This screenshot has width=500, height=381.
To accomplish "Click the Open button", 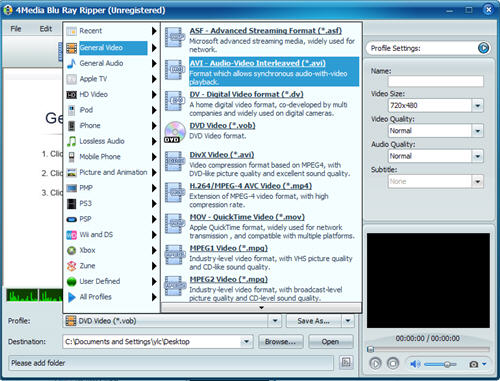I will click(x=330, y=342).
